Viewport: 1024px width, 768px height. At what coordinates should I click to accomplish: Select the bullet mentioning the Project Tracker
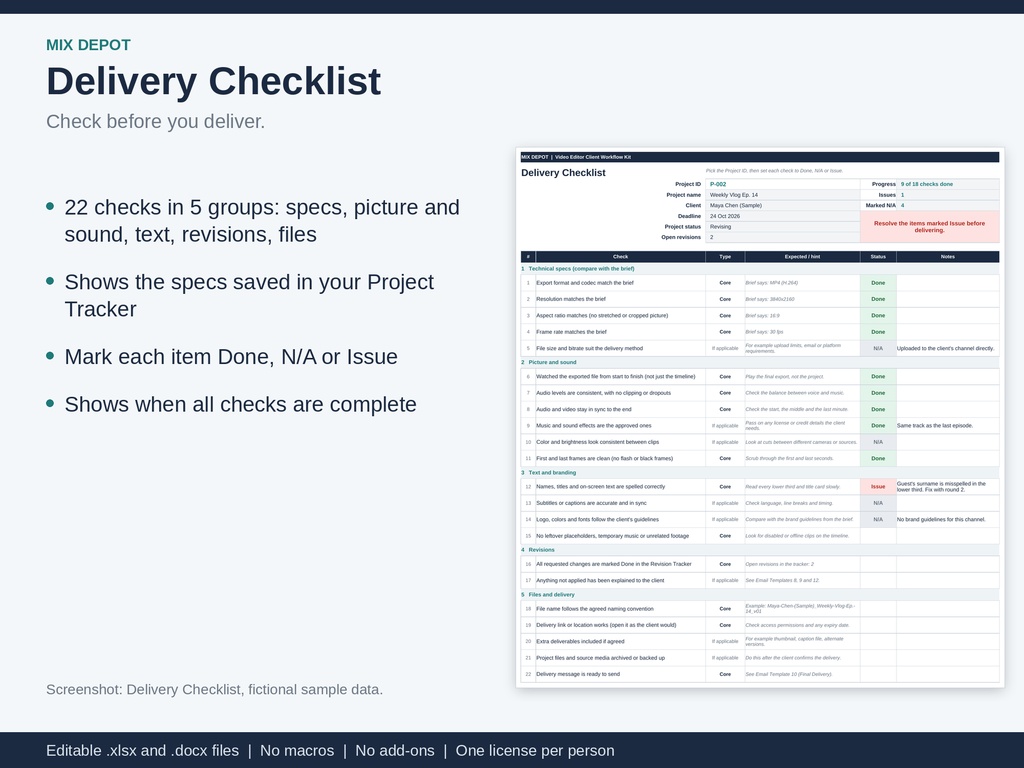[249, 295]
